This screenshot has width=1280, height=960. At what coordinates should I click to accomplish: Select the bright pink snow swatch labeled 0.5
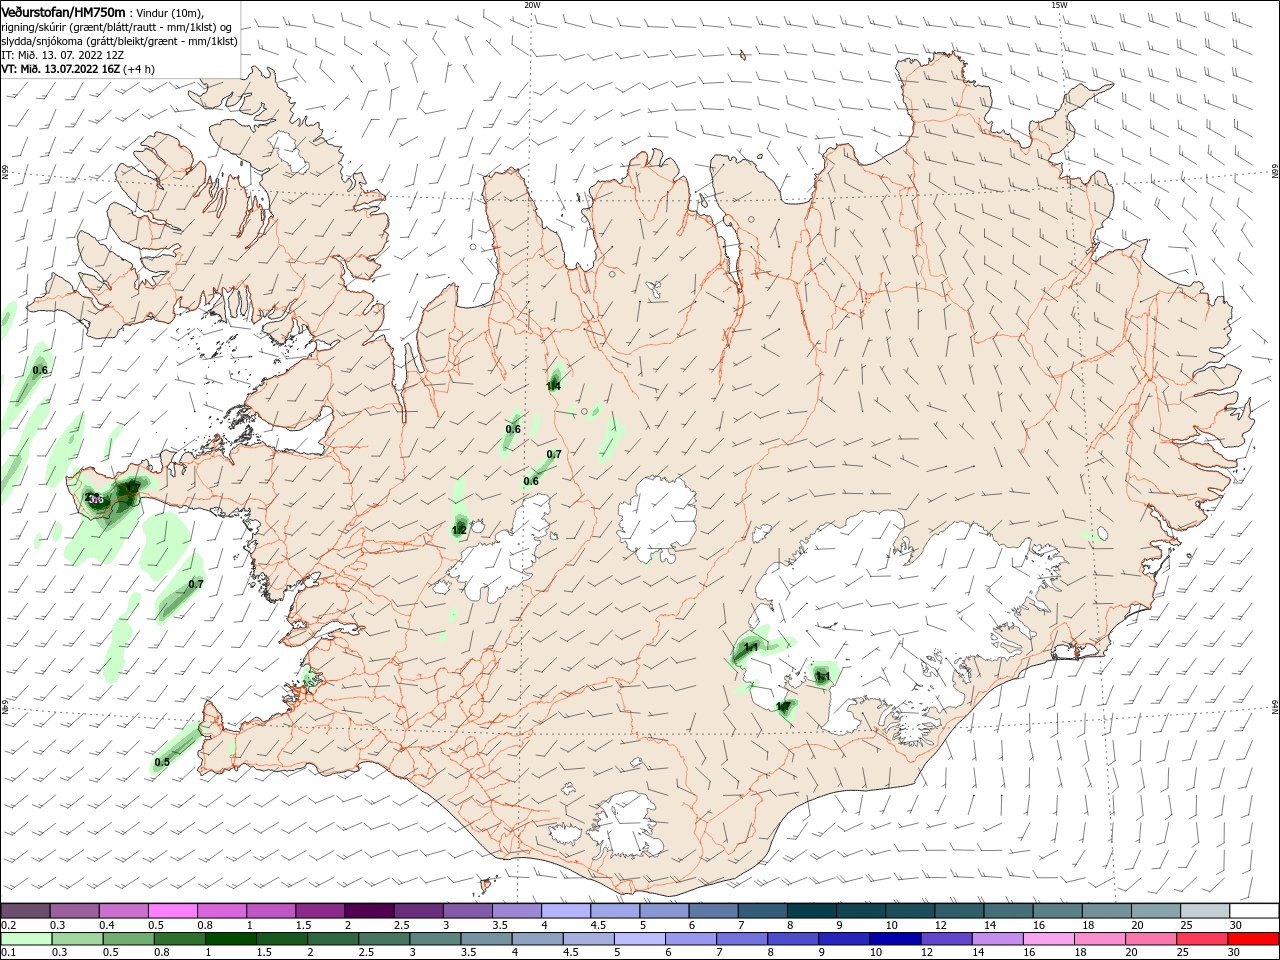172,911
